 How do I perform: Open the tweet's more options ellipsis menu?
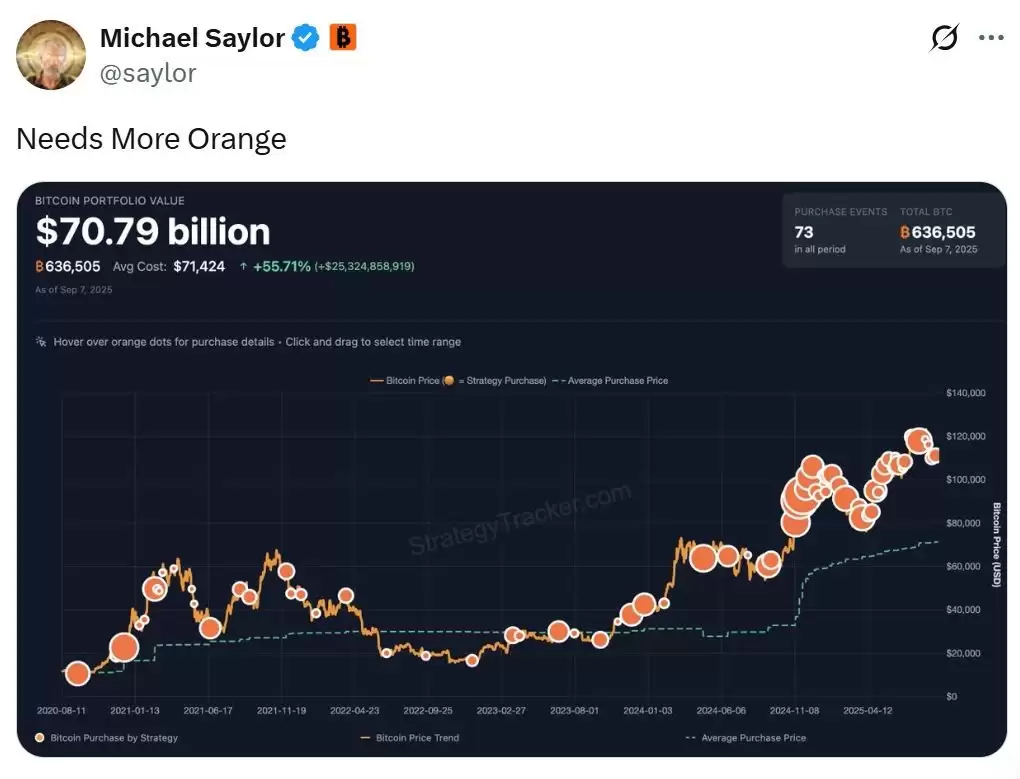tap(991, 37)
